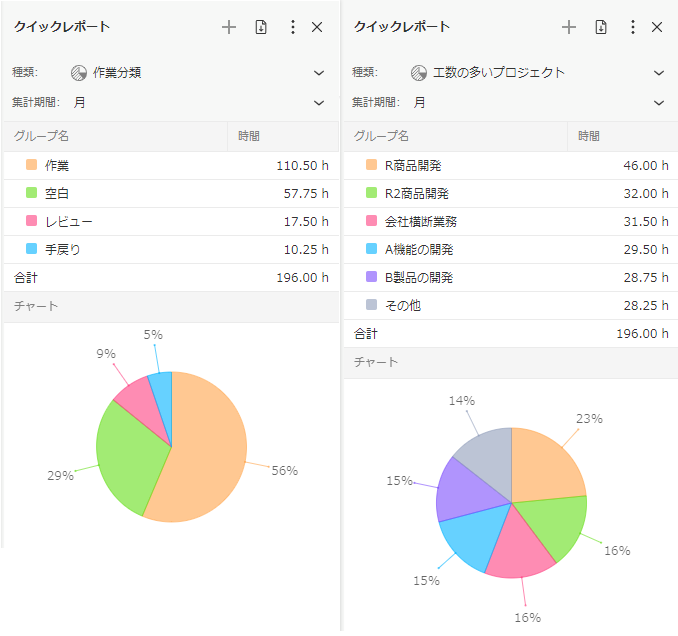Select the レビュー row in left table
The image size is (678, 636).
[x=170, y=221]
